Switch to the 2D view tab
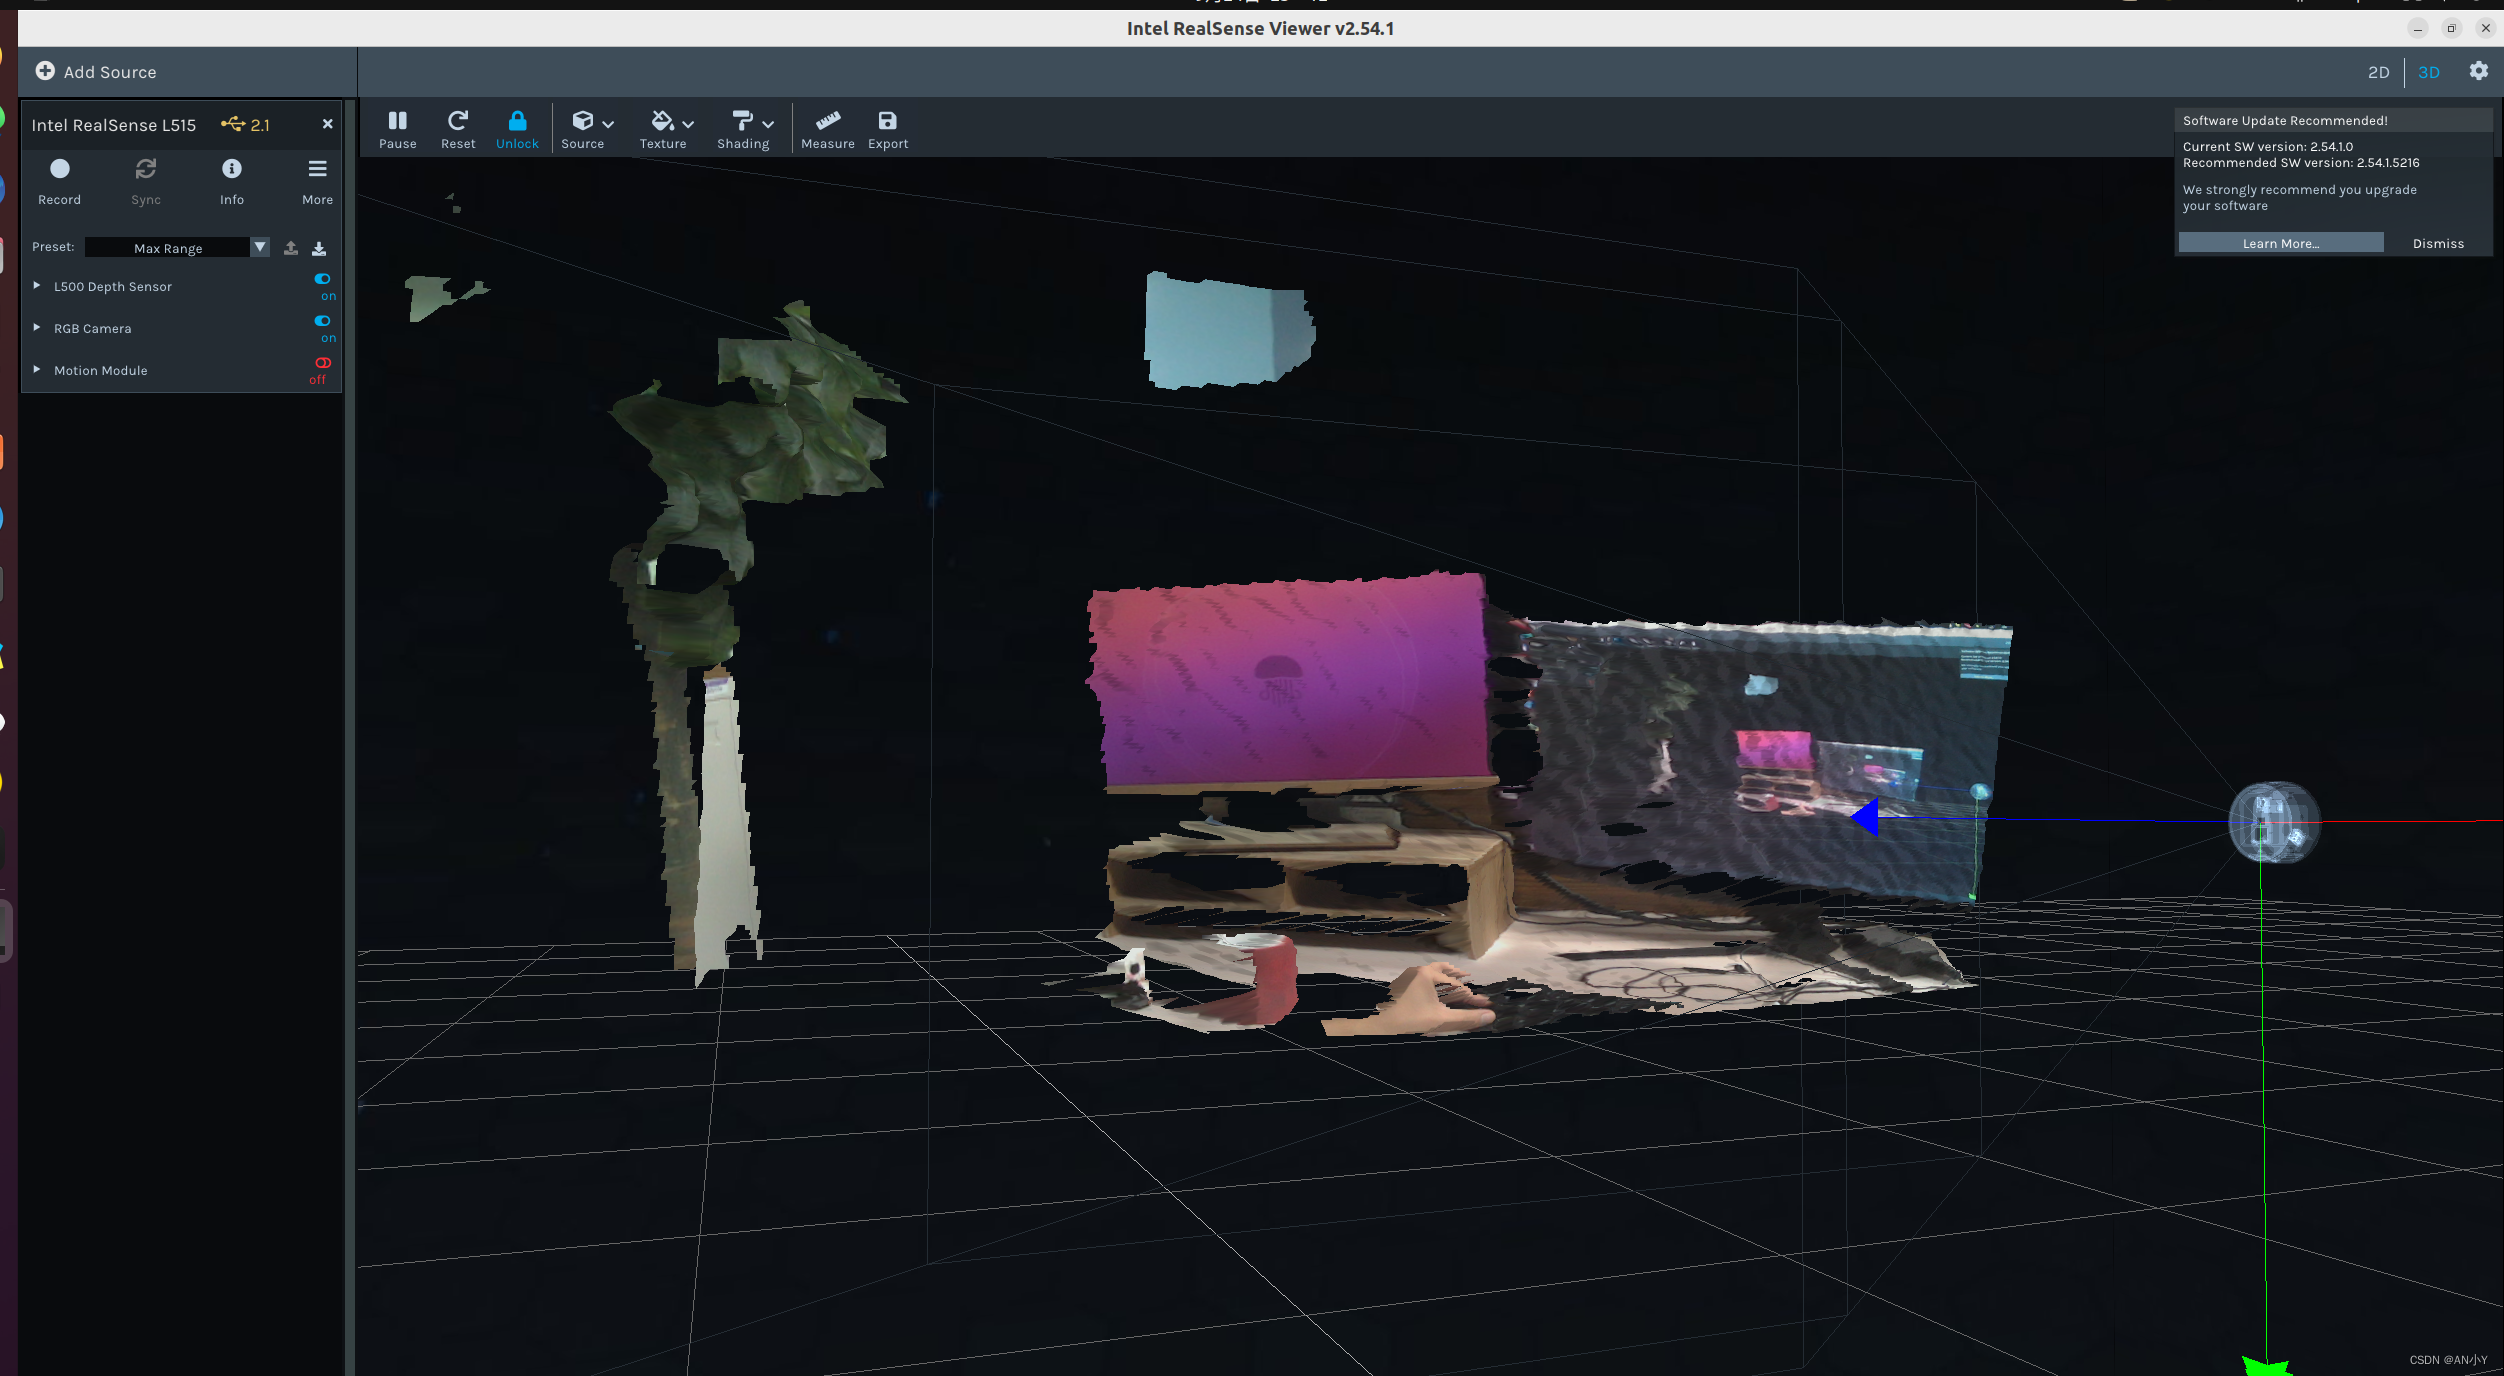Viewport: 2504px width, 1376px height. click(x=2378, y=72)
